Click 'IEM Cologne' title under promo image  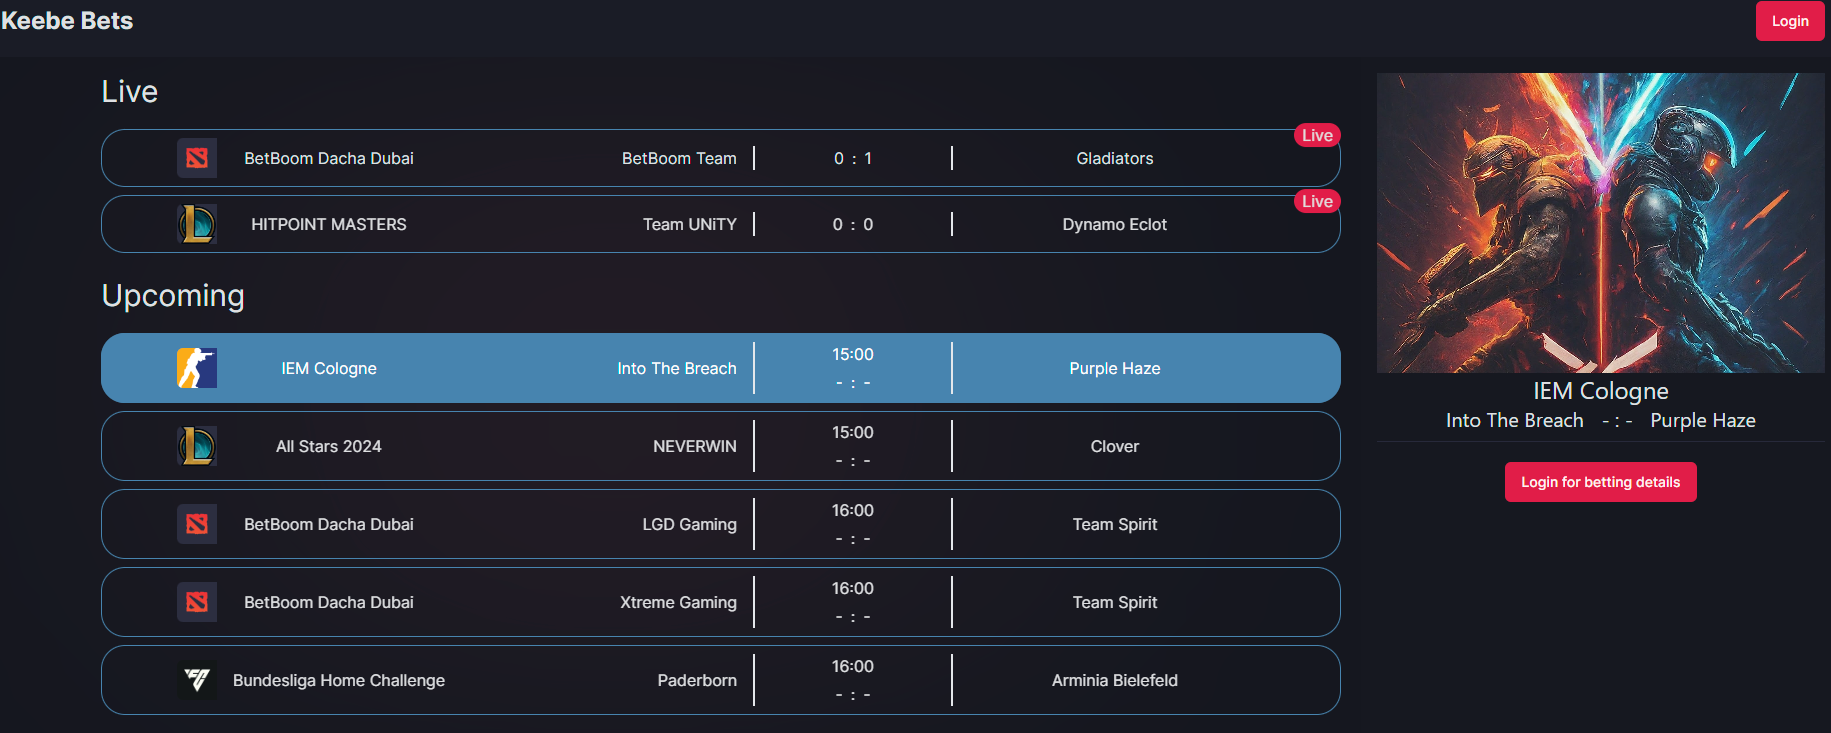tap(1601, 391)
